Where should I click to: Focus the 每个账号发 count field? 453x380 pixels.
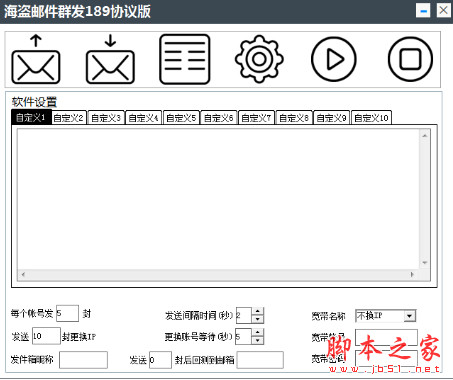pos(67,313)
